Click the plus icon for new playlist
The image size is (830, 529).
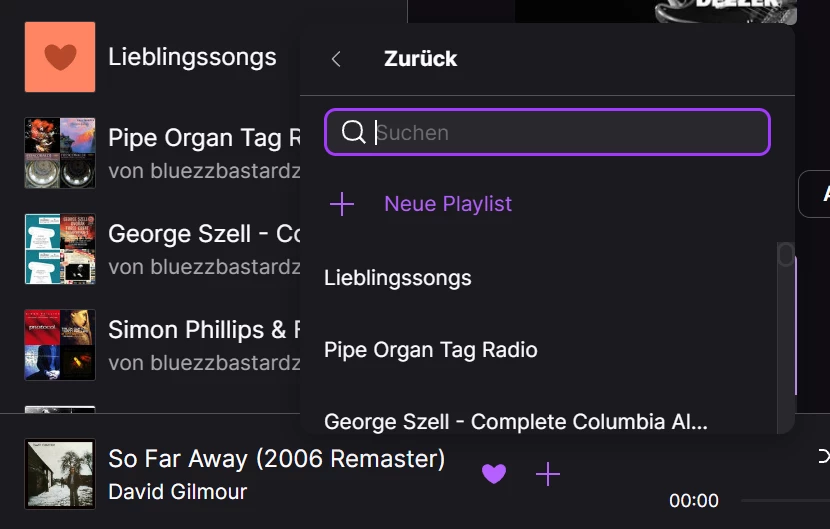click(x=342, y=204)
